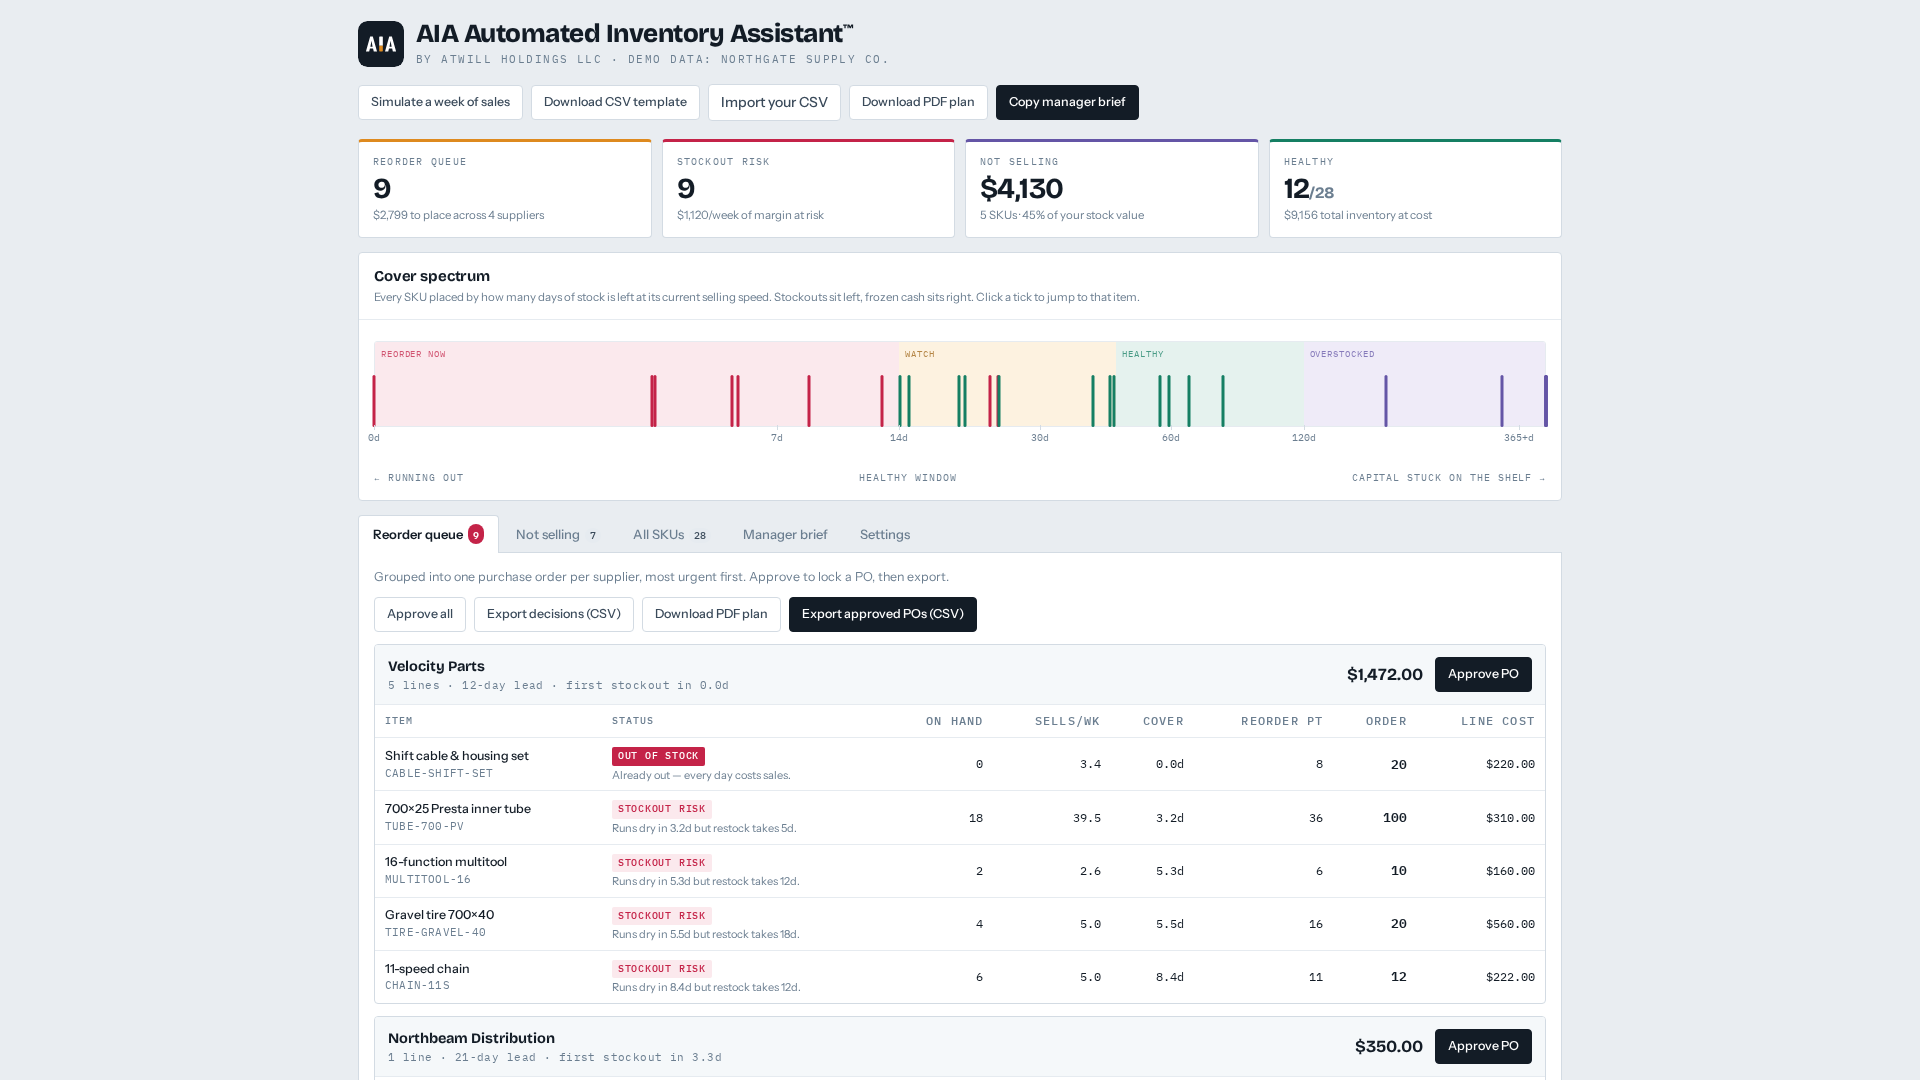Copy the manager brief
The width and height of the screenshot is (1920, 1080).
coord(1067,102)
